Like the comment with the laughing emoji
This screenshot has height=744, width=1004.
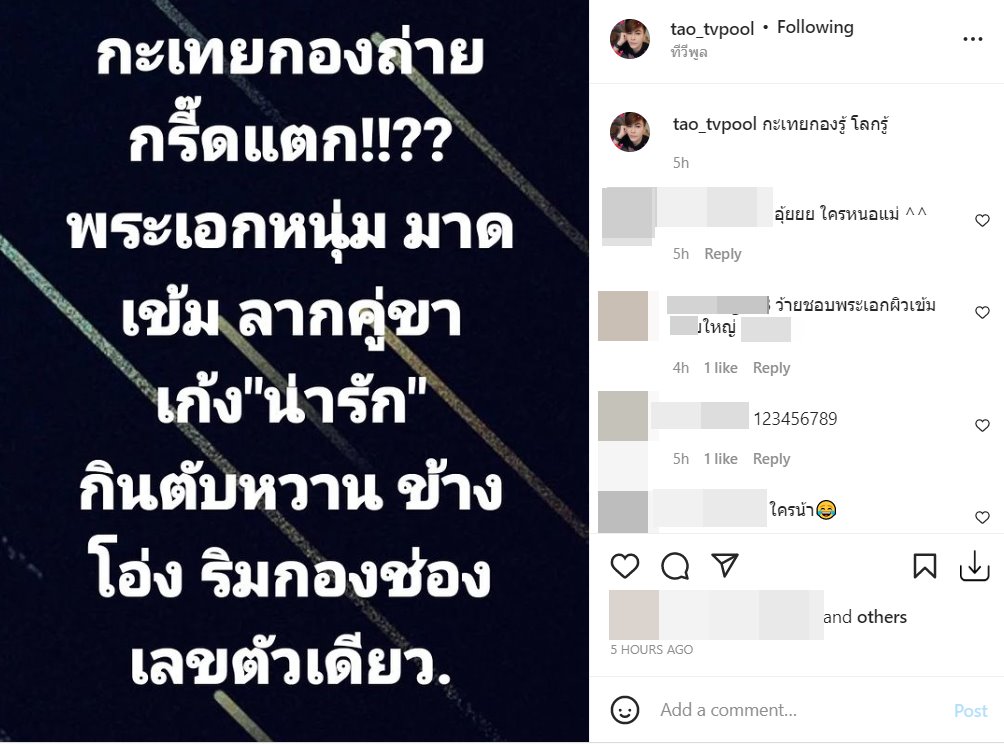click(982, 517)
